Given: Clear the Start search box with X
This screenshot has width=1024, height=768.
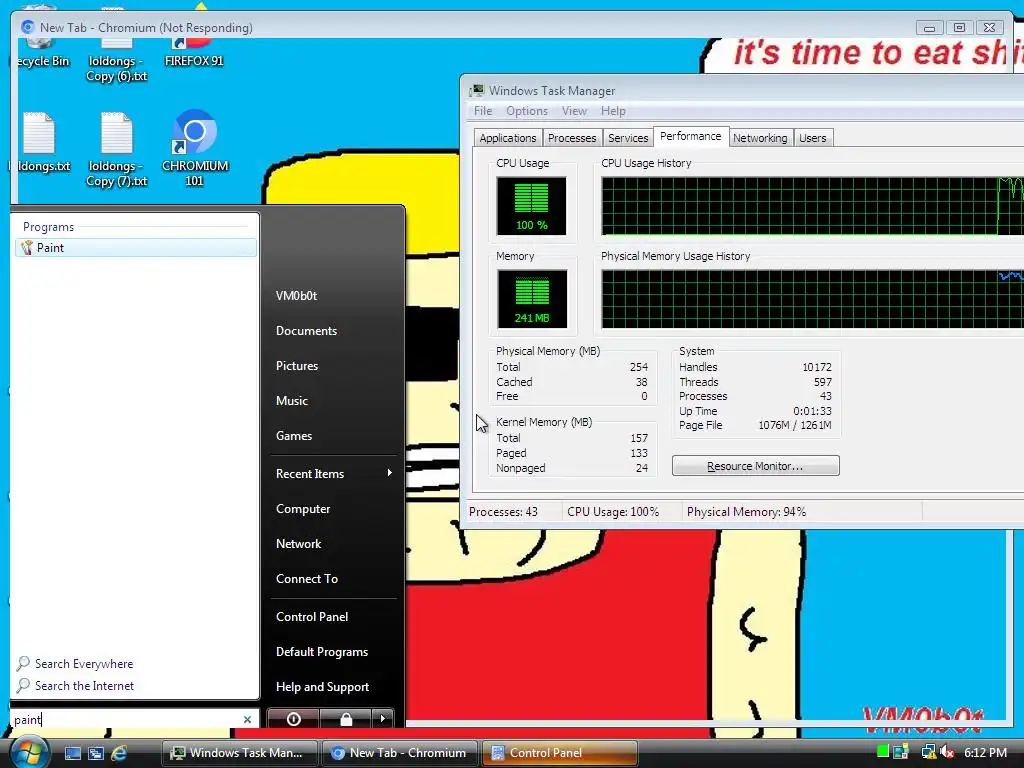Looking at the screenshot, I should 248,719.
